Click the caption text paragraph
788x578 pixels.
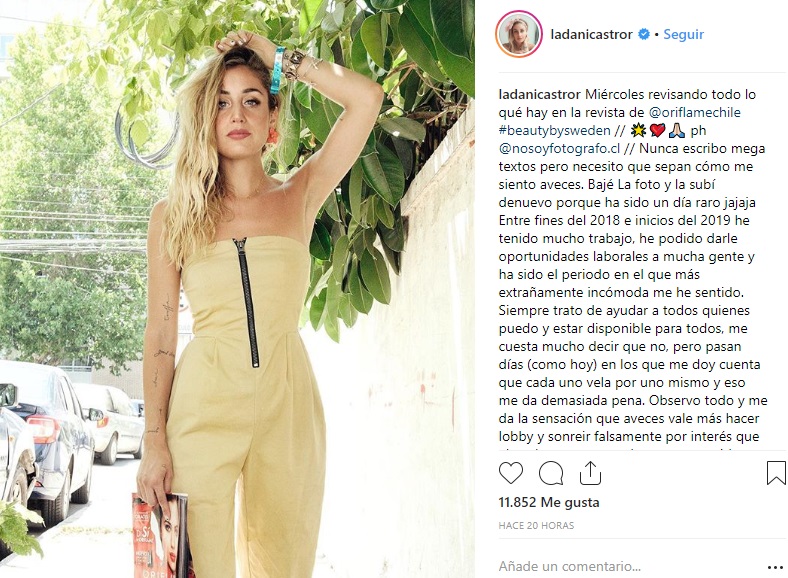pos(633,266)
